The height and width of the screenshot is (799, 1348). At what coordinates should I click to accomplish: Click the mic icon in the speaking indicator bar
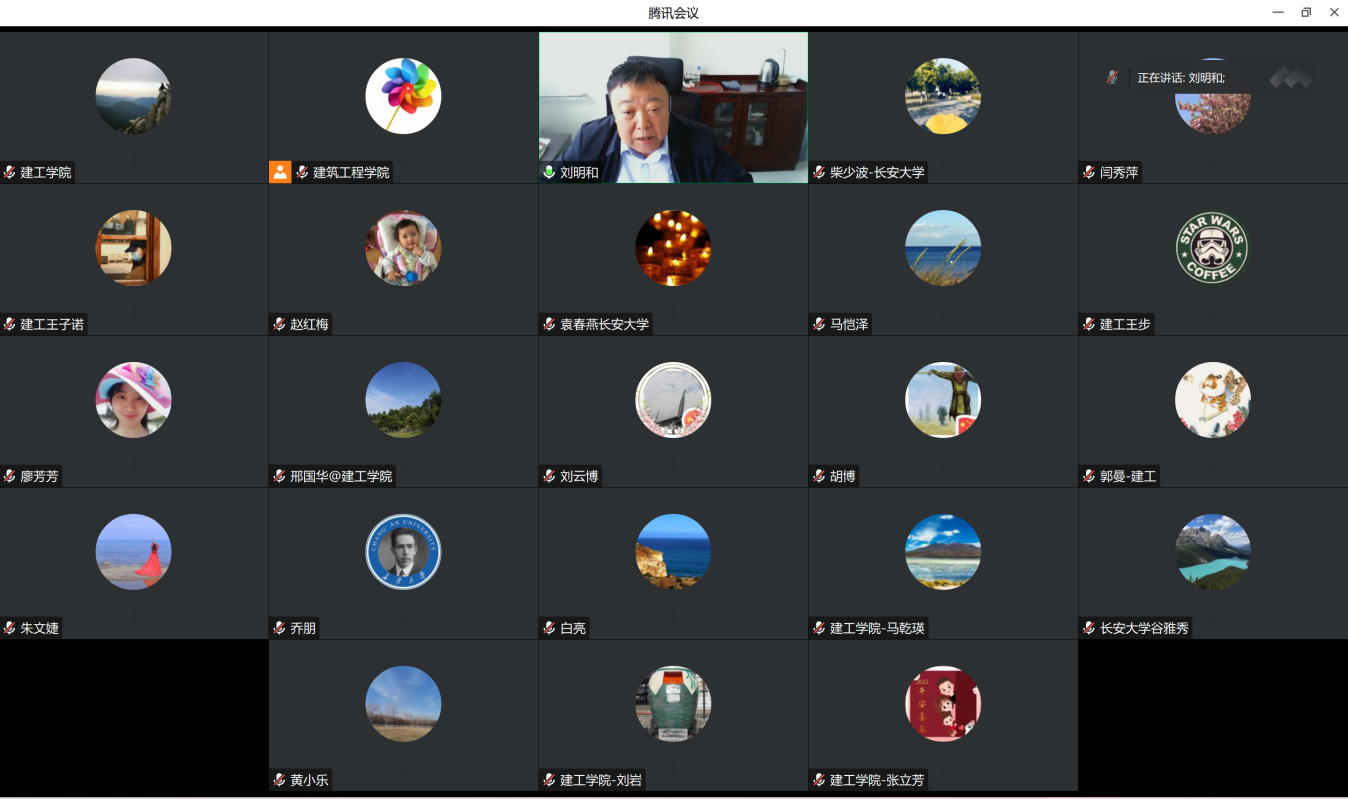point(1112,77)
